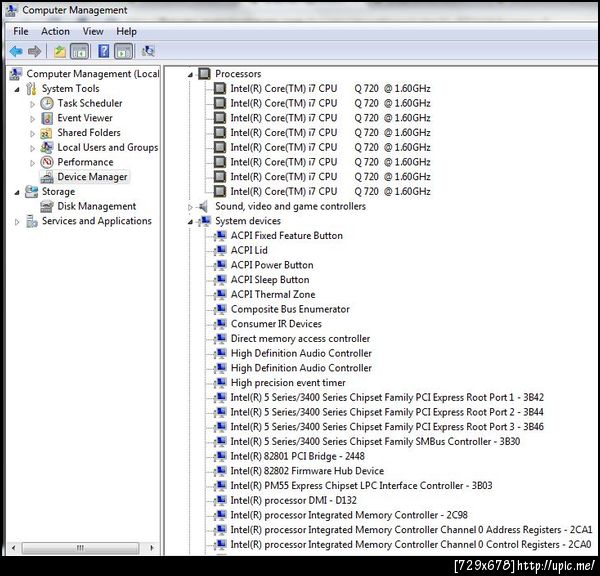Select PCI Express Root Port 1 - 3B42
Image resolution: width=600 pixels, height=576 pixels.
(387, 398)
